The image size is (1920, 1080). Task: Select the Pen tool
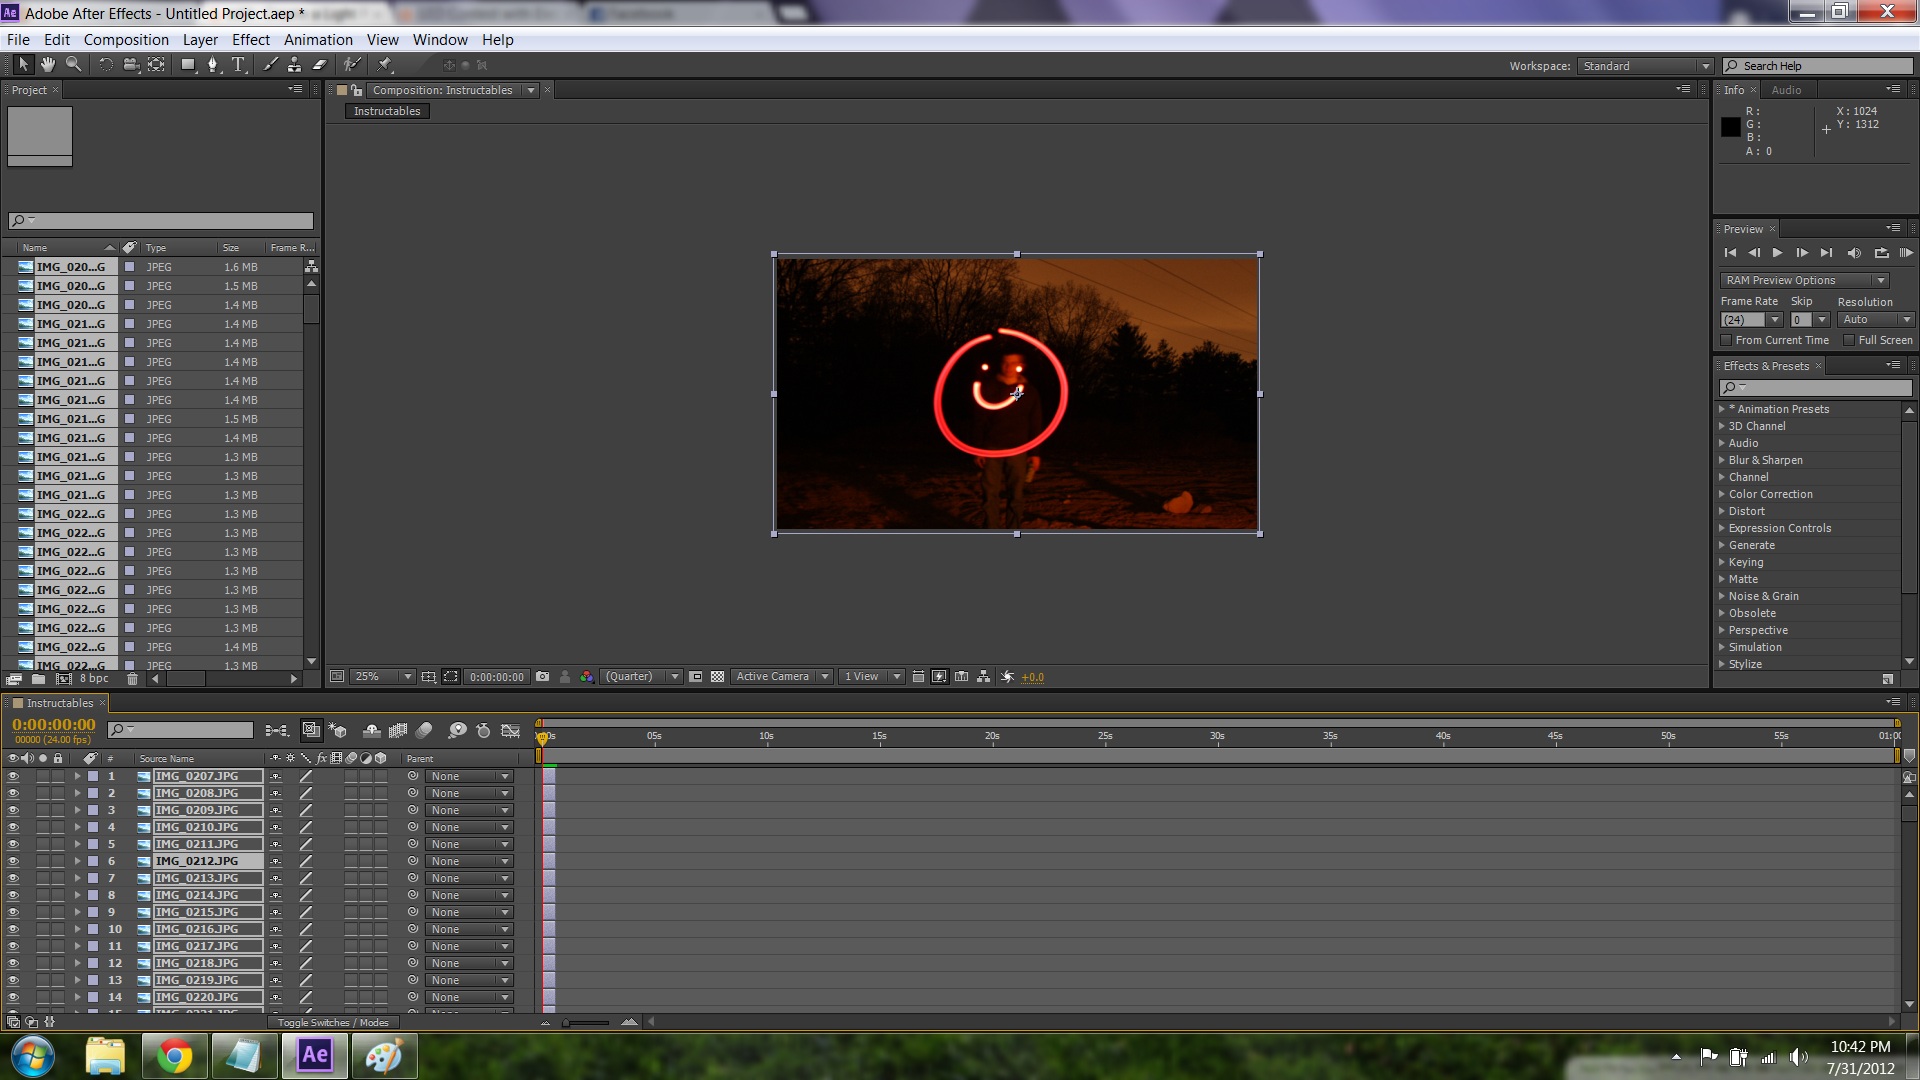(213, 65)
